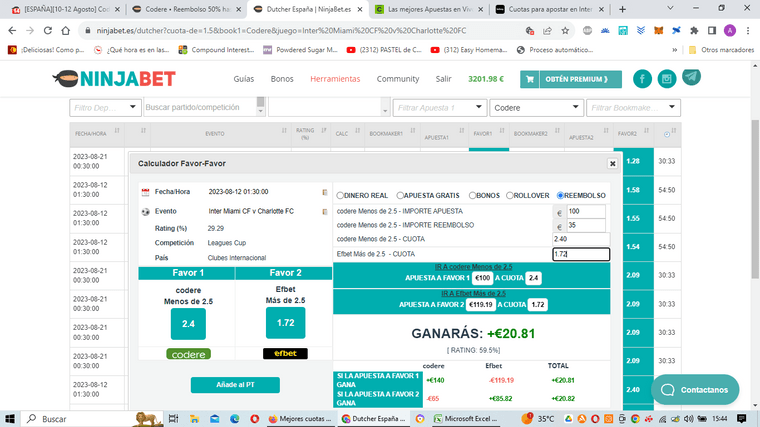Open the Filtrar Apuesta 1 dropdown
The width and height of the screenshot is (760, 427).
439,108
